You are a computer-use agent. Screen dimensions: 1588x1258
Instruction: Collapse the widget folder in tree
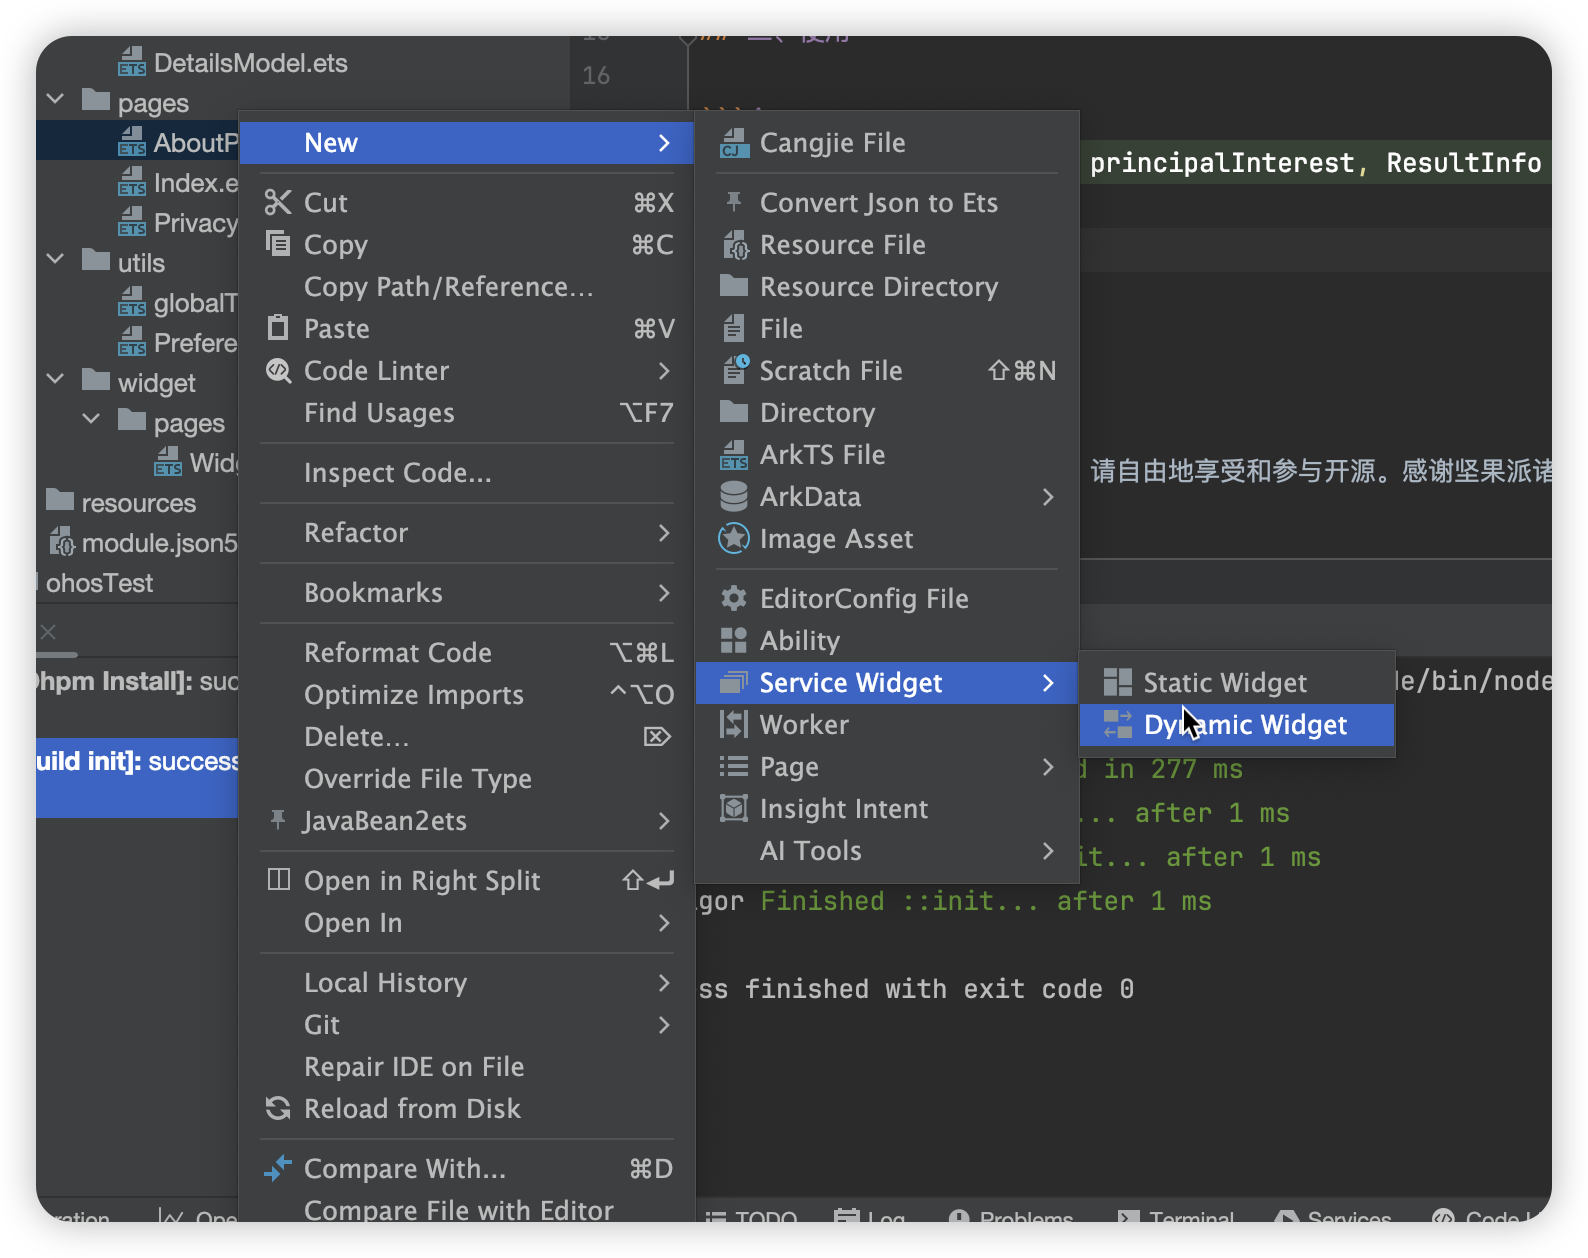[x=56, y=381]
